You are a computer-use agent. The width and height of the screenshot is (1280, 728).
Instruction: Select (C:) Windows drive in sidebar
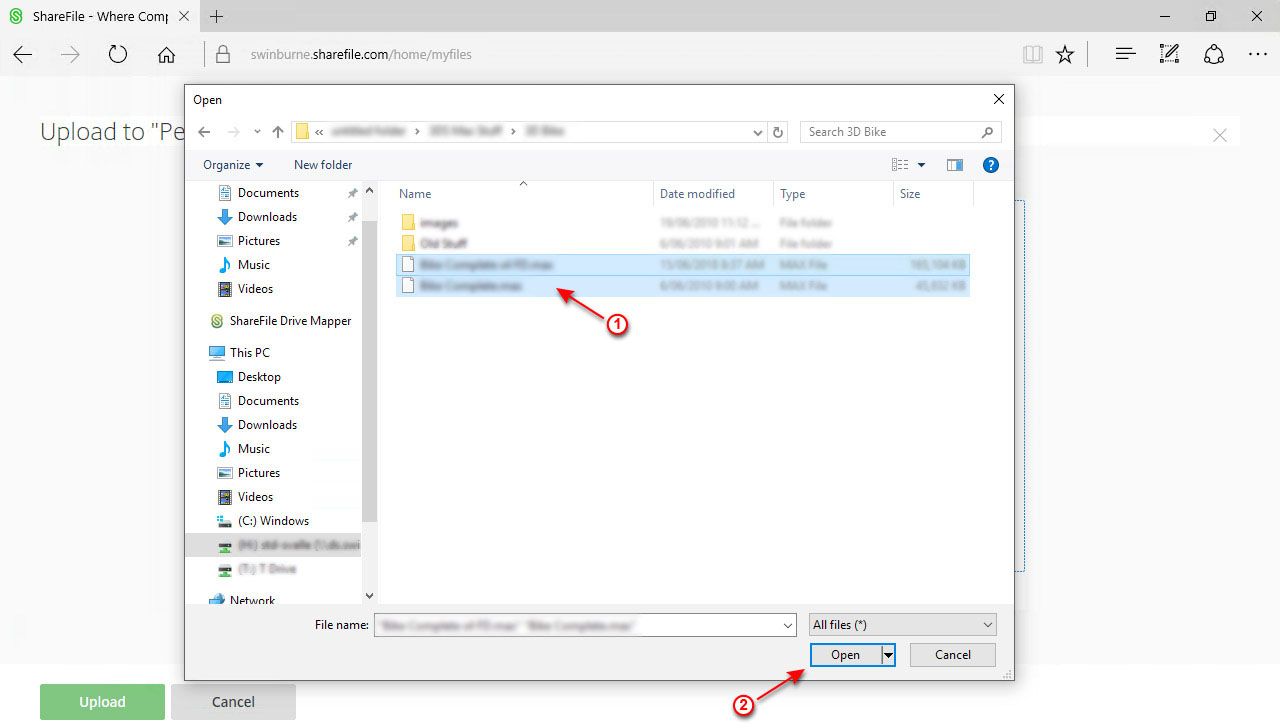[272, 521]
